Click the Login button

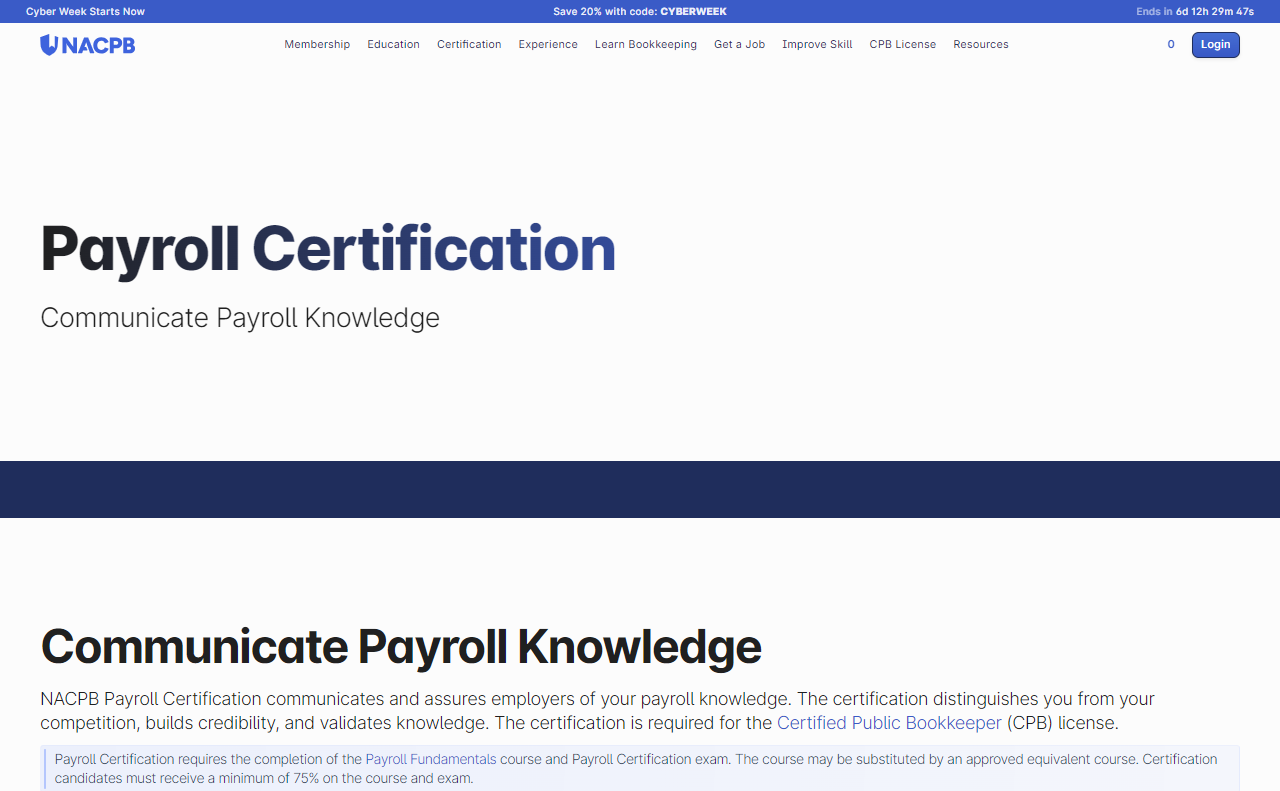(x=1215, y=45)
